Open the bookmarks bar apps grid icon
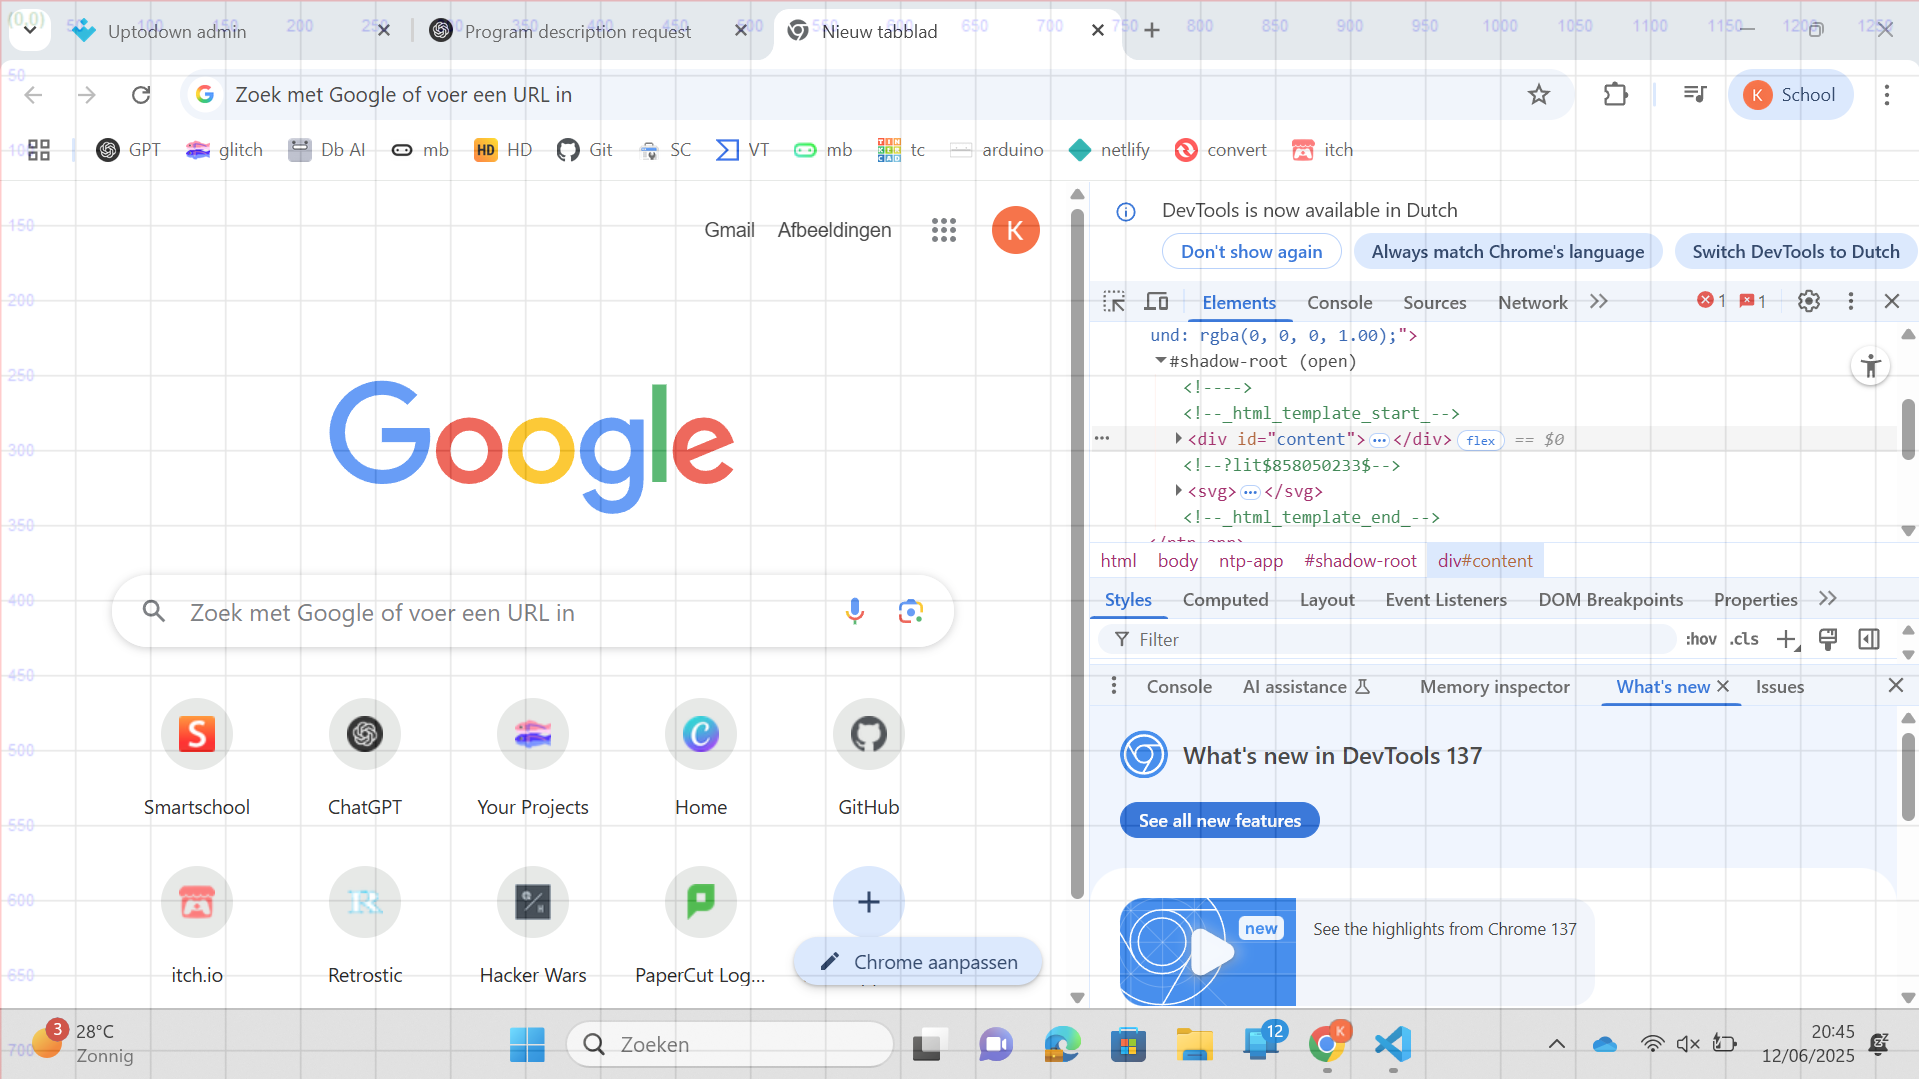 click(39, 150)
